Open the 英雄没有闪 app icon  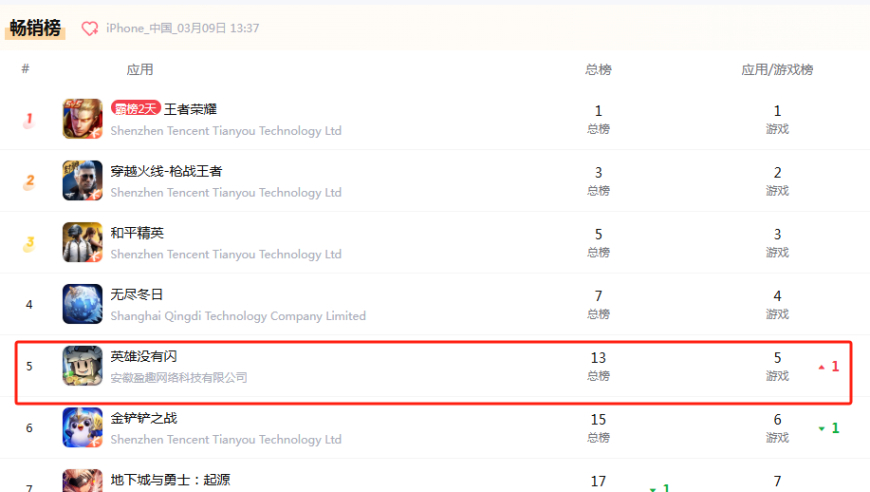point(82,366)
